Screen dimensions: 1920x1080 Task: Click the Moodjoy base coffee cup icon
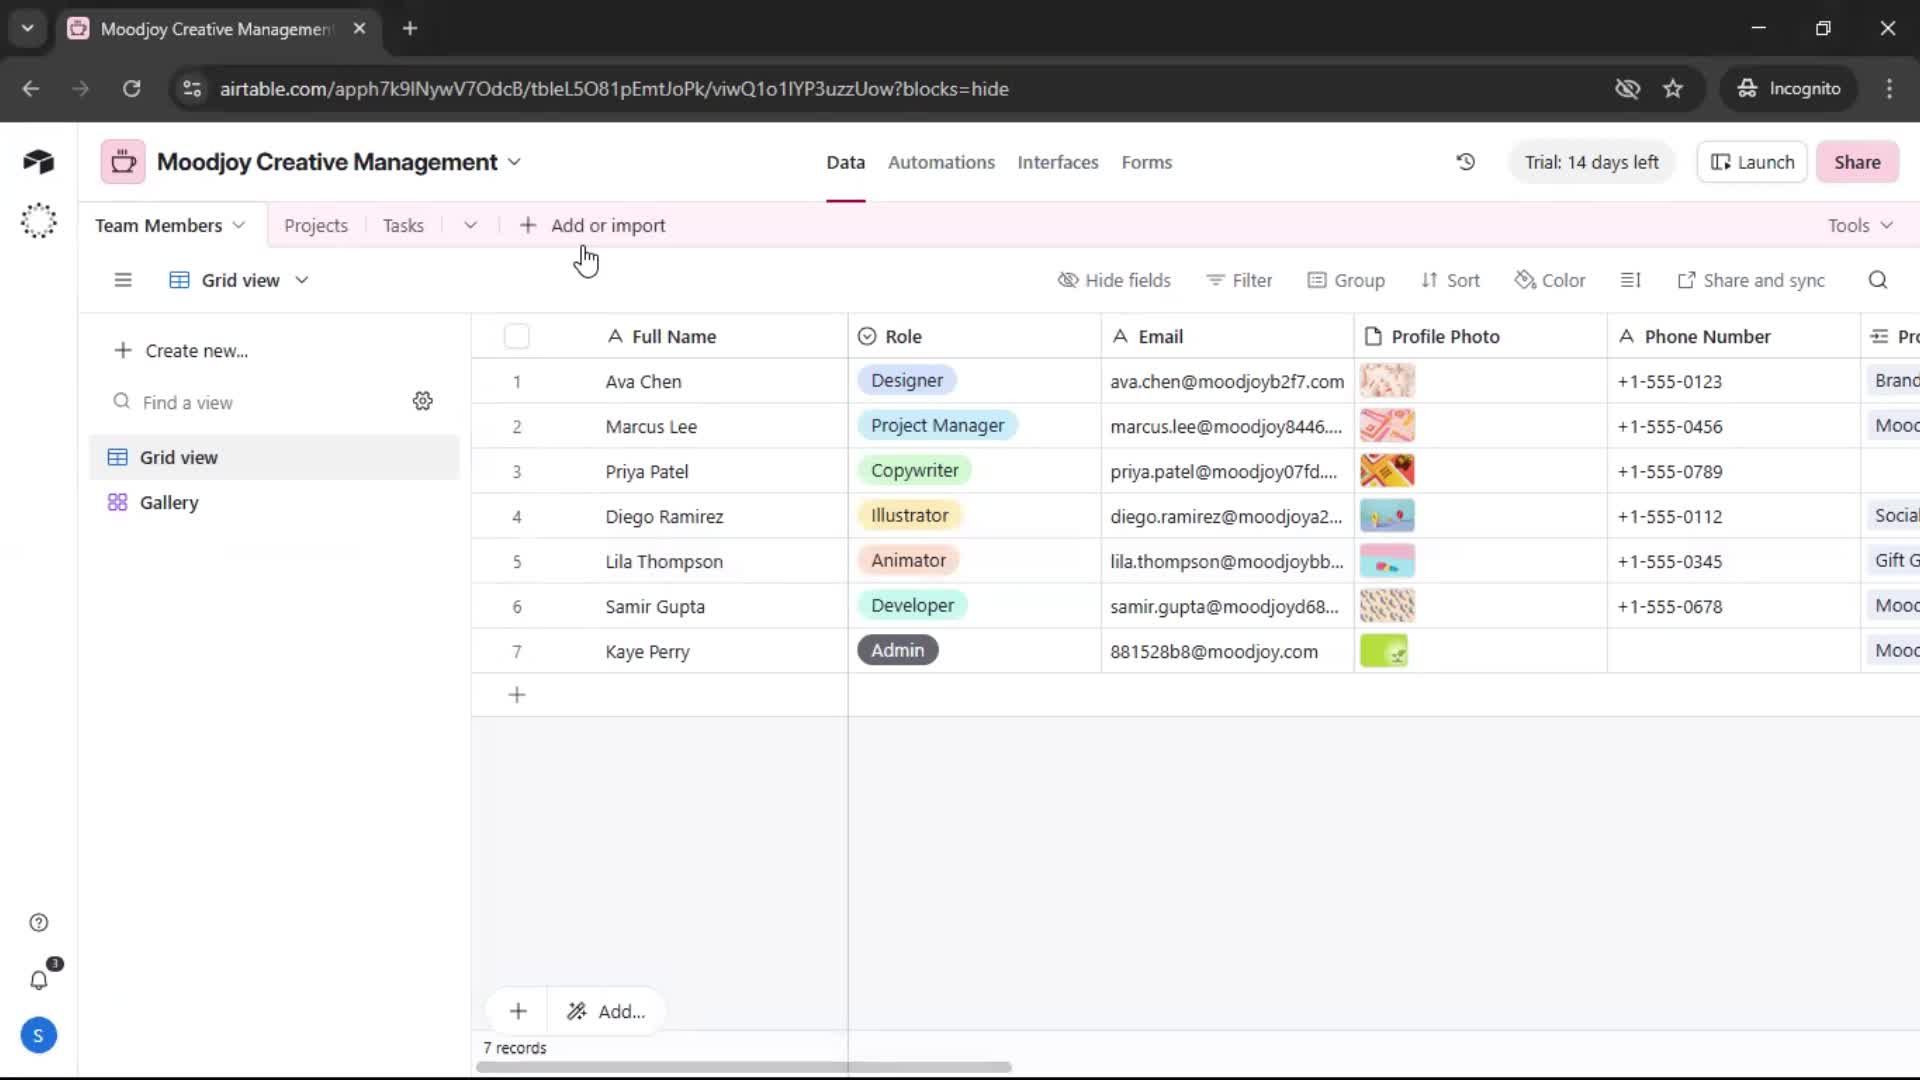tap(123, 162)
